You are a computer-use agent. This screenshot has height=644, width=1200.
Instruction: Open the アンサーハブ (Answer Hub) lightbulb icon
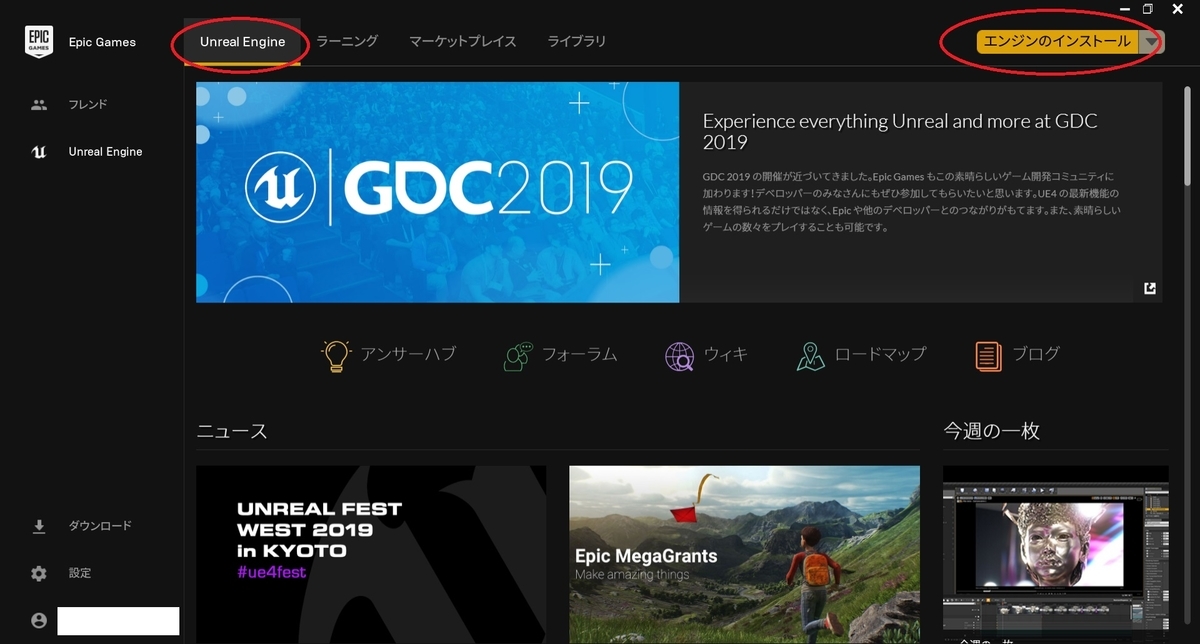pos(336,355)
